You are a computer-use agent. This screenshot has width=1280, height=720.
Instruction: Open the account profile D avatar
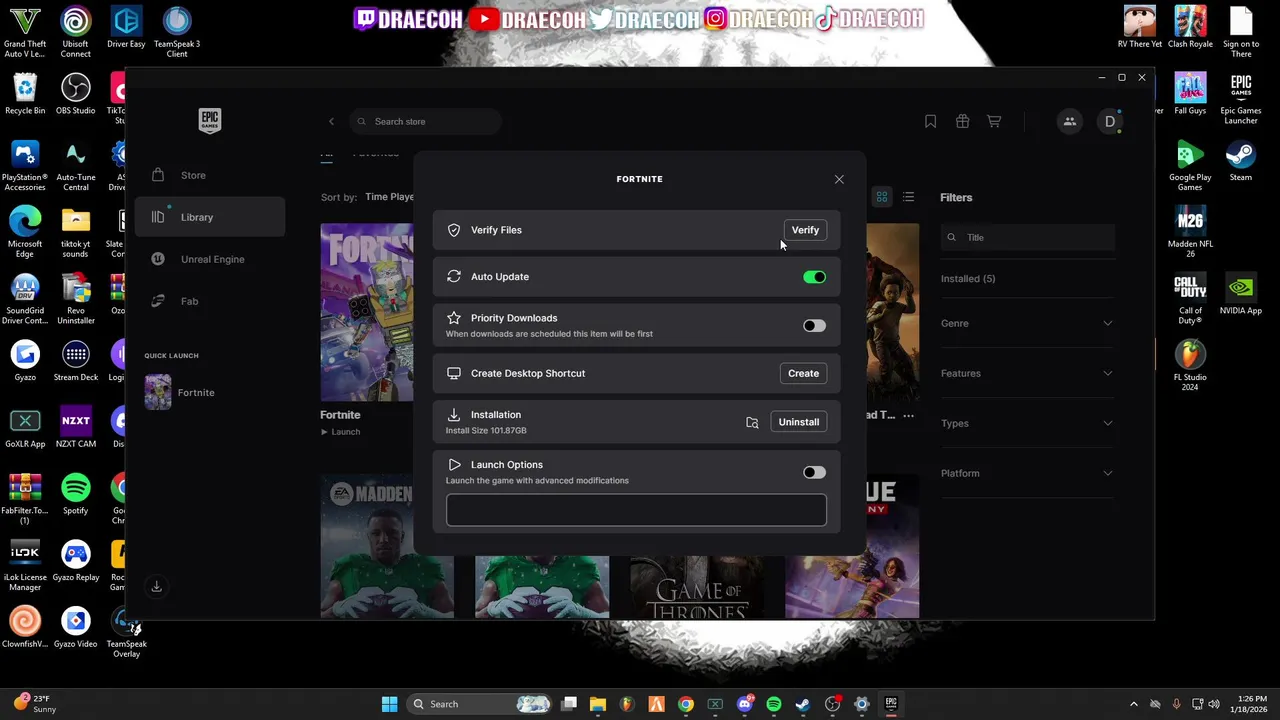coord(1110,122)
